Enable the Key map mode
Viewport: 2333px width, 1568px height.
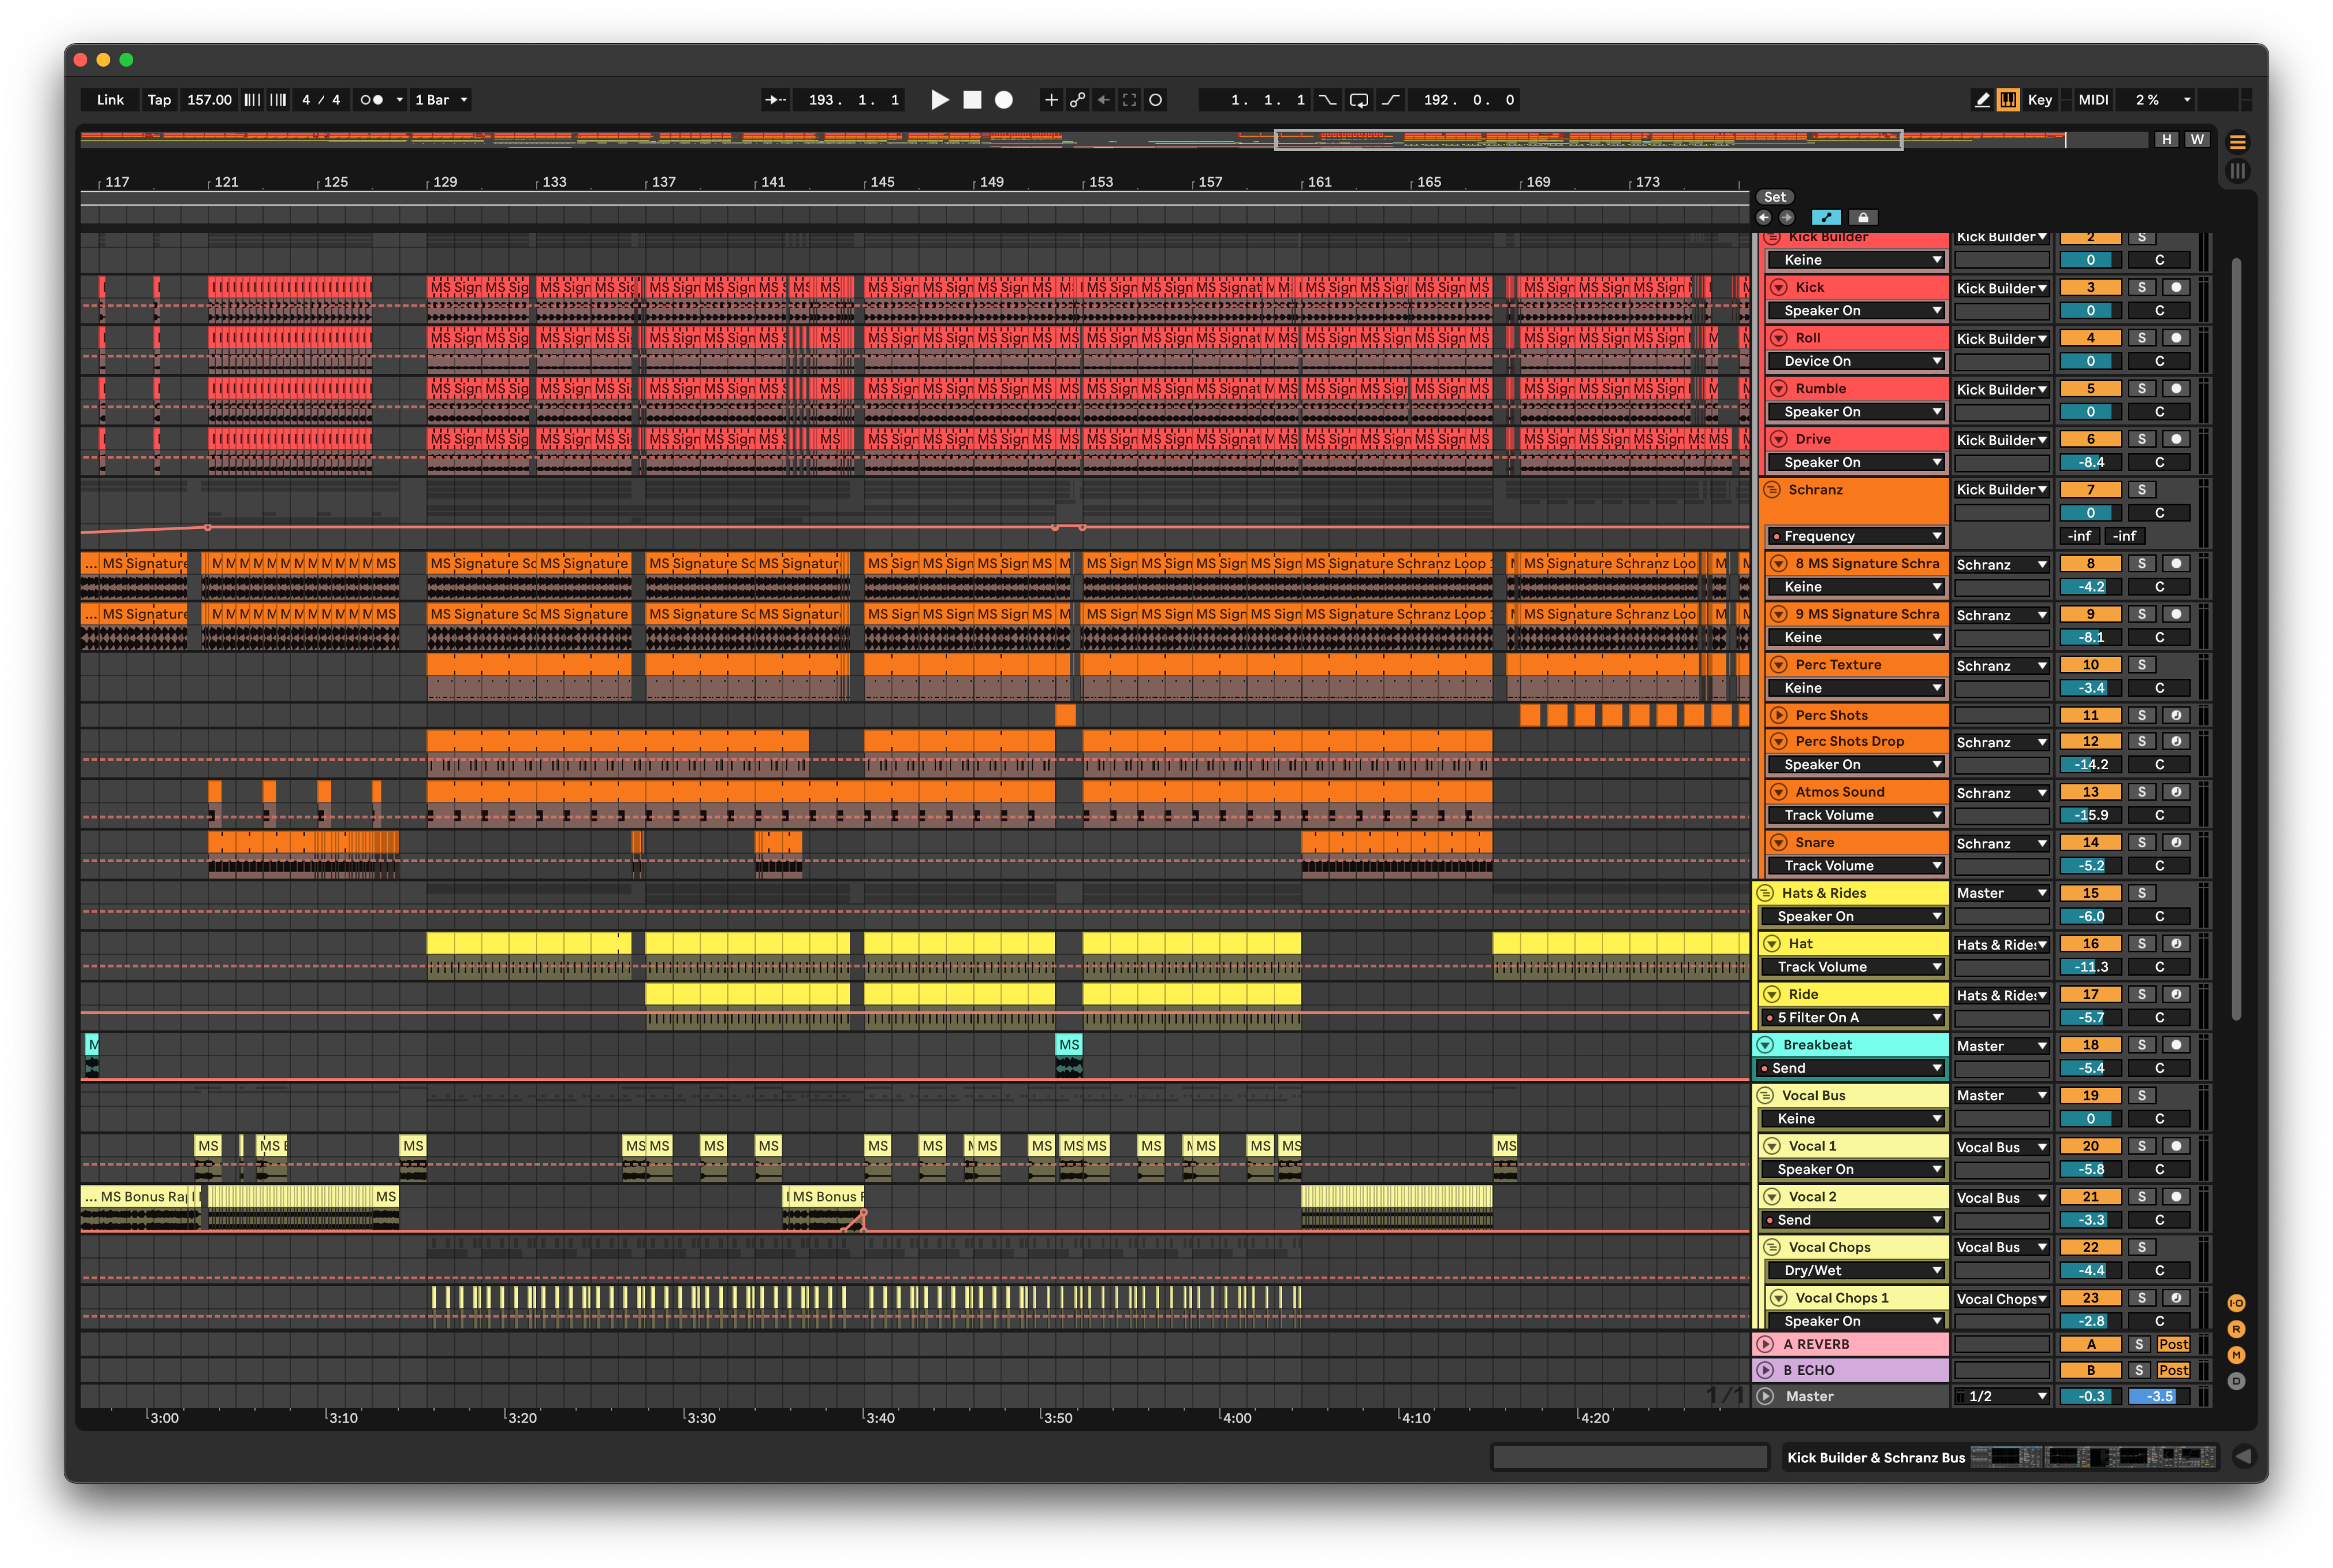pyautogui.click(x=2039, y=100)
